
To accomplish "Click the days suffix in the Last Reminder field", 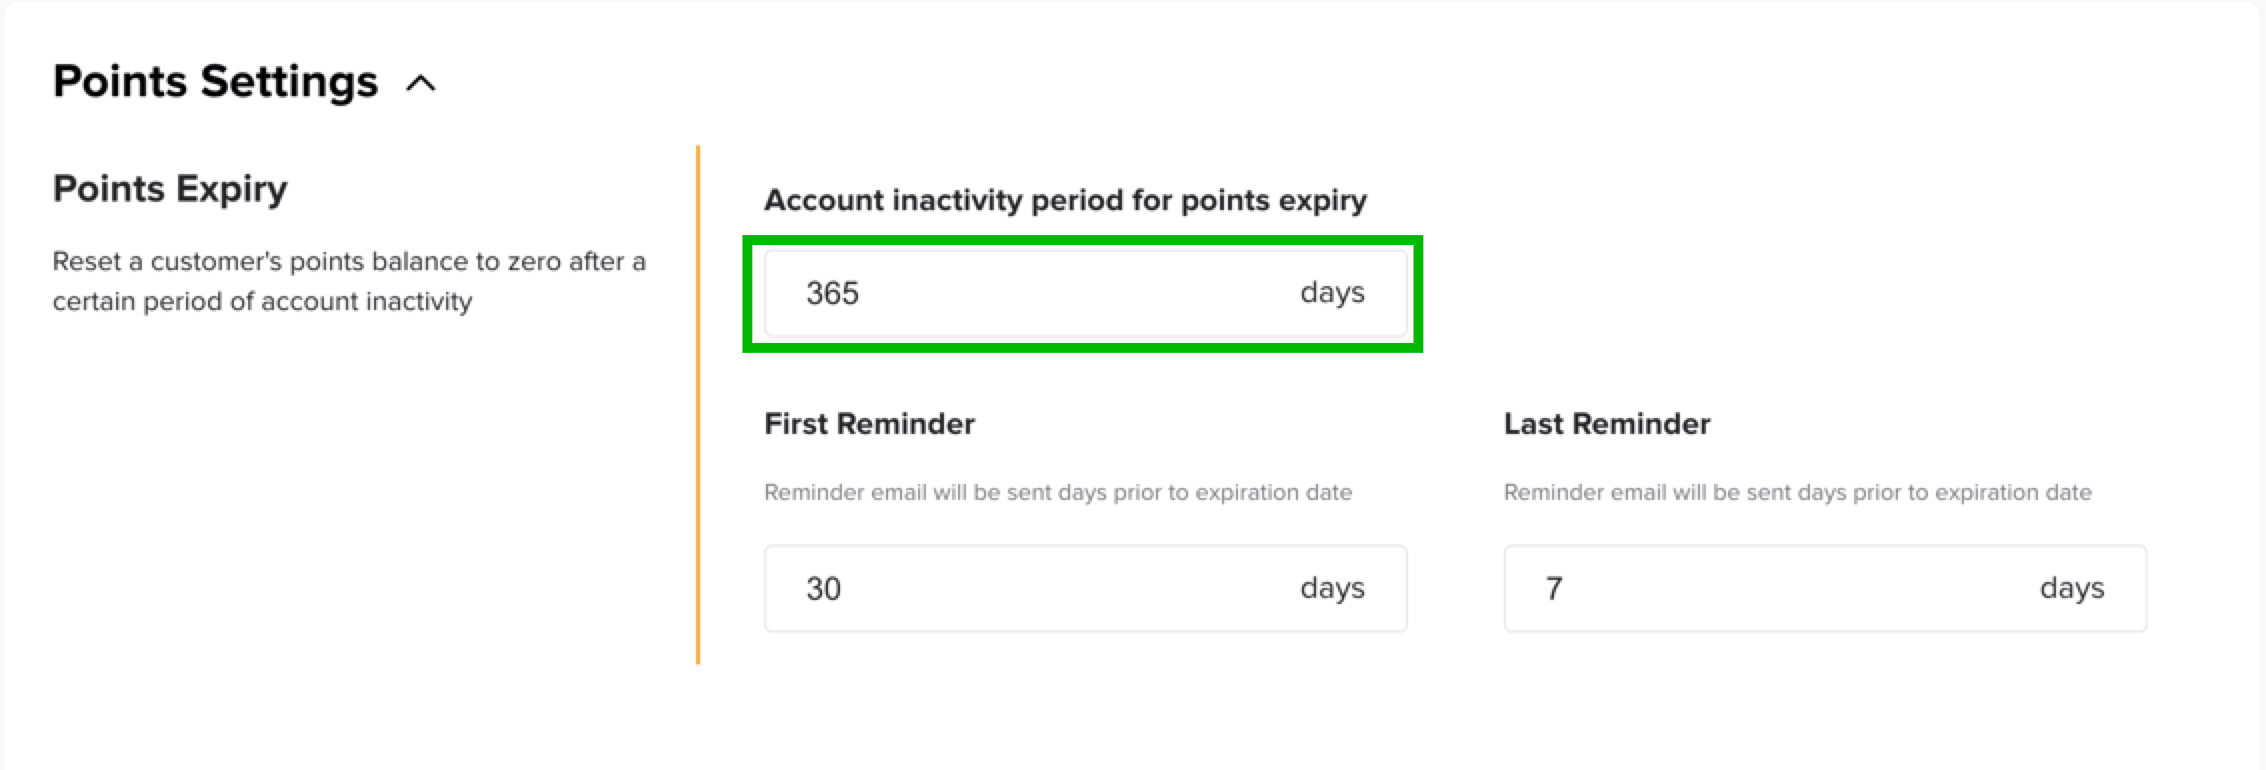I will pyautogui.click(x=2072, y=588).
